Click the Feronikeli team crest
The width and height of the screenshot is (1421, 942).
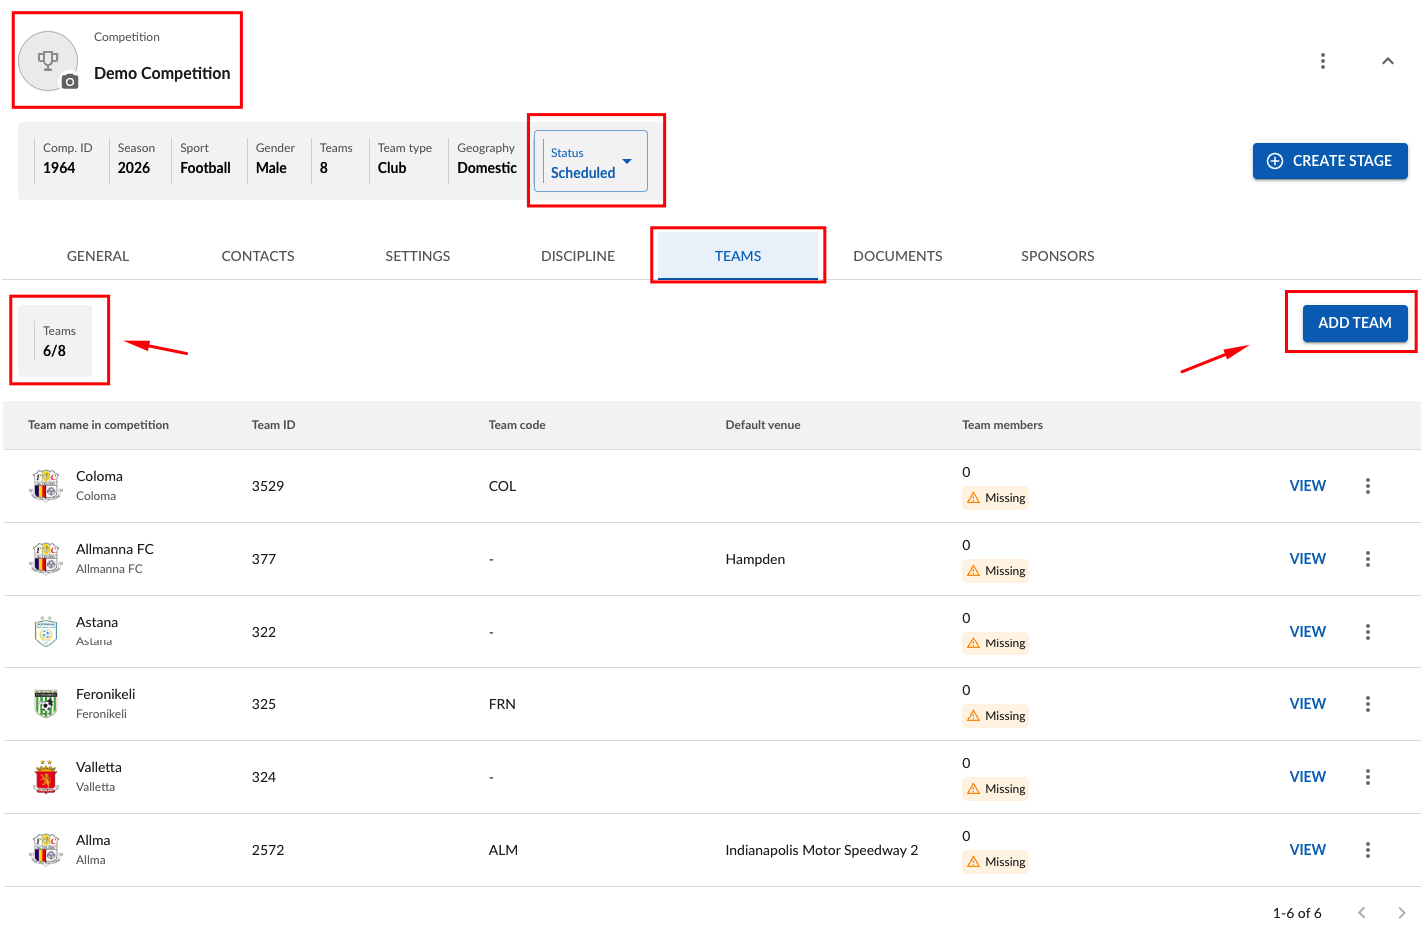pyautogui.click(x=46, y=704)
